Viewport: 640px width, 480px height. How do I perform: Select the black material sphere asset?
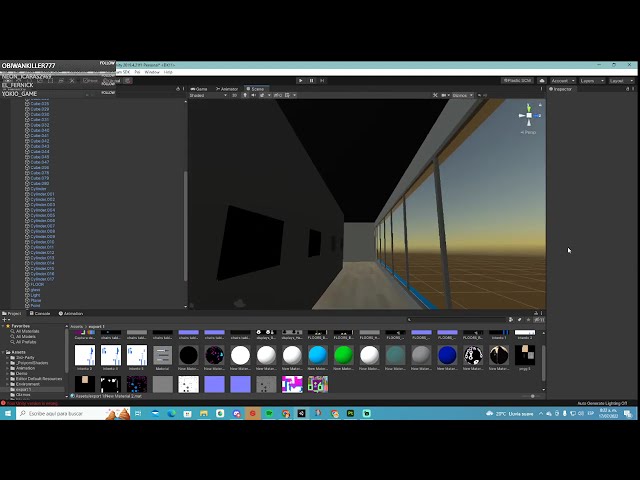(189, 355)
